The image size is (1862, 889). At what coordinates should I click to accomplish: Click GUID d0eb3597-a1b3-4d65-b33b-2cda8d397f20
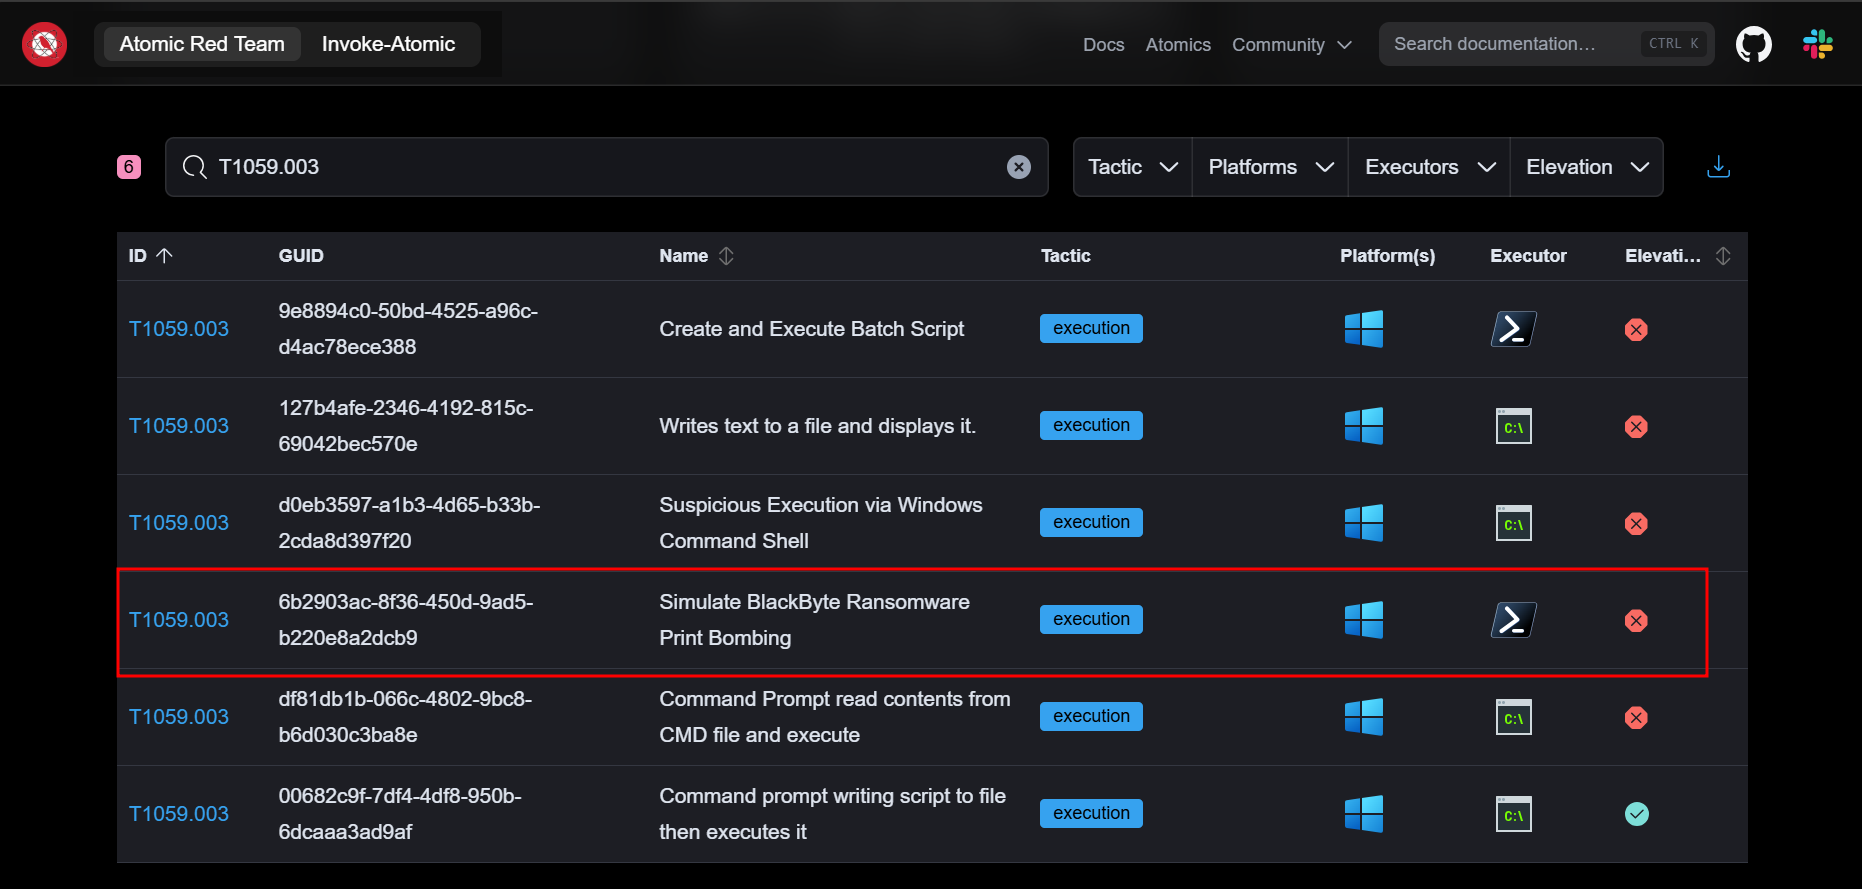(409, 523)
